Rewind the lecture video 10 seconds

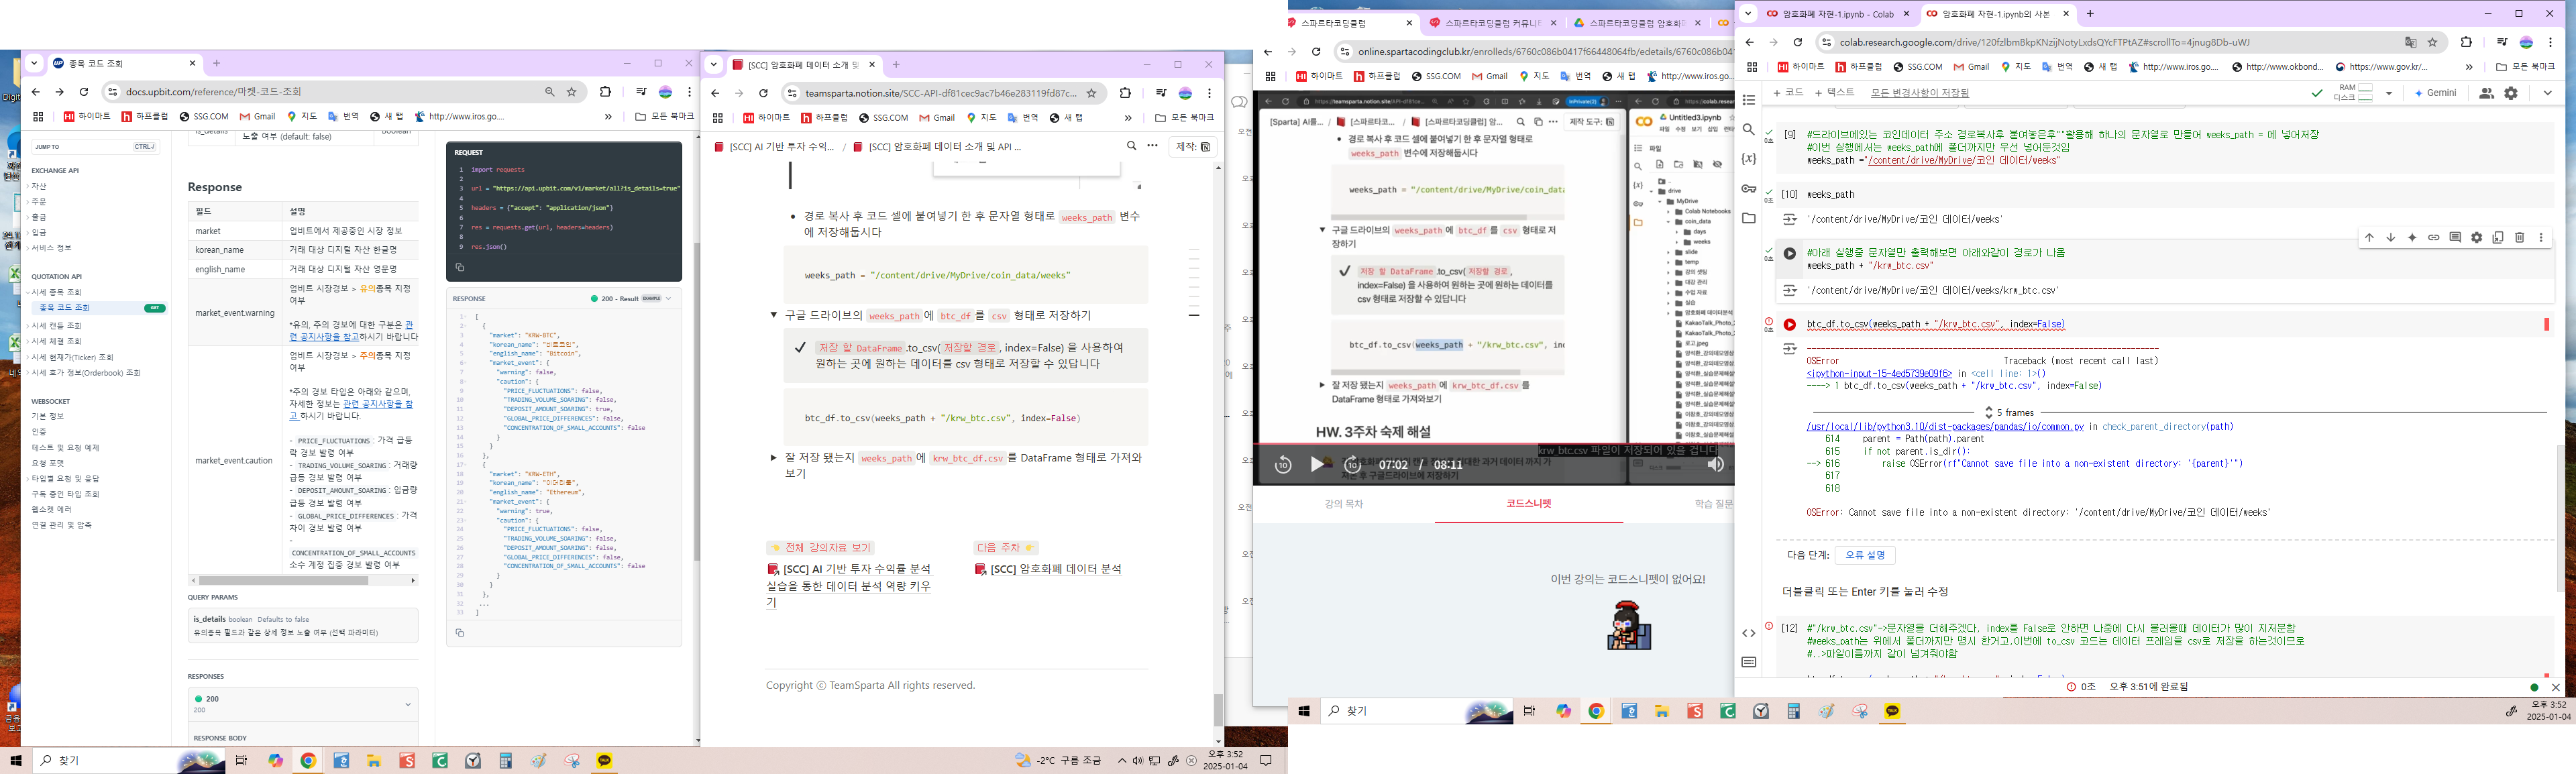point(1283,464)
